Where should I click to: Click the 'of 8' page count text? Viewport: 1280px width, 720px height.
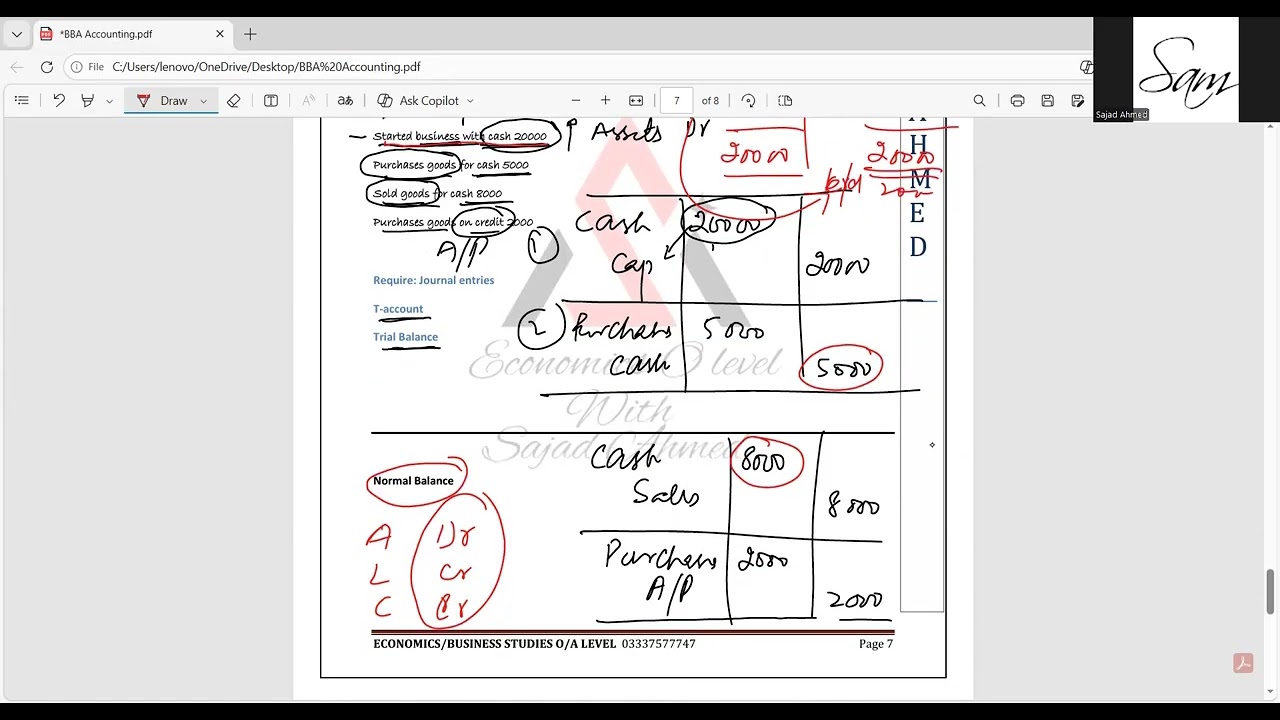tap(710, 101)
